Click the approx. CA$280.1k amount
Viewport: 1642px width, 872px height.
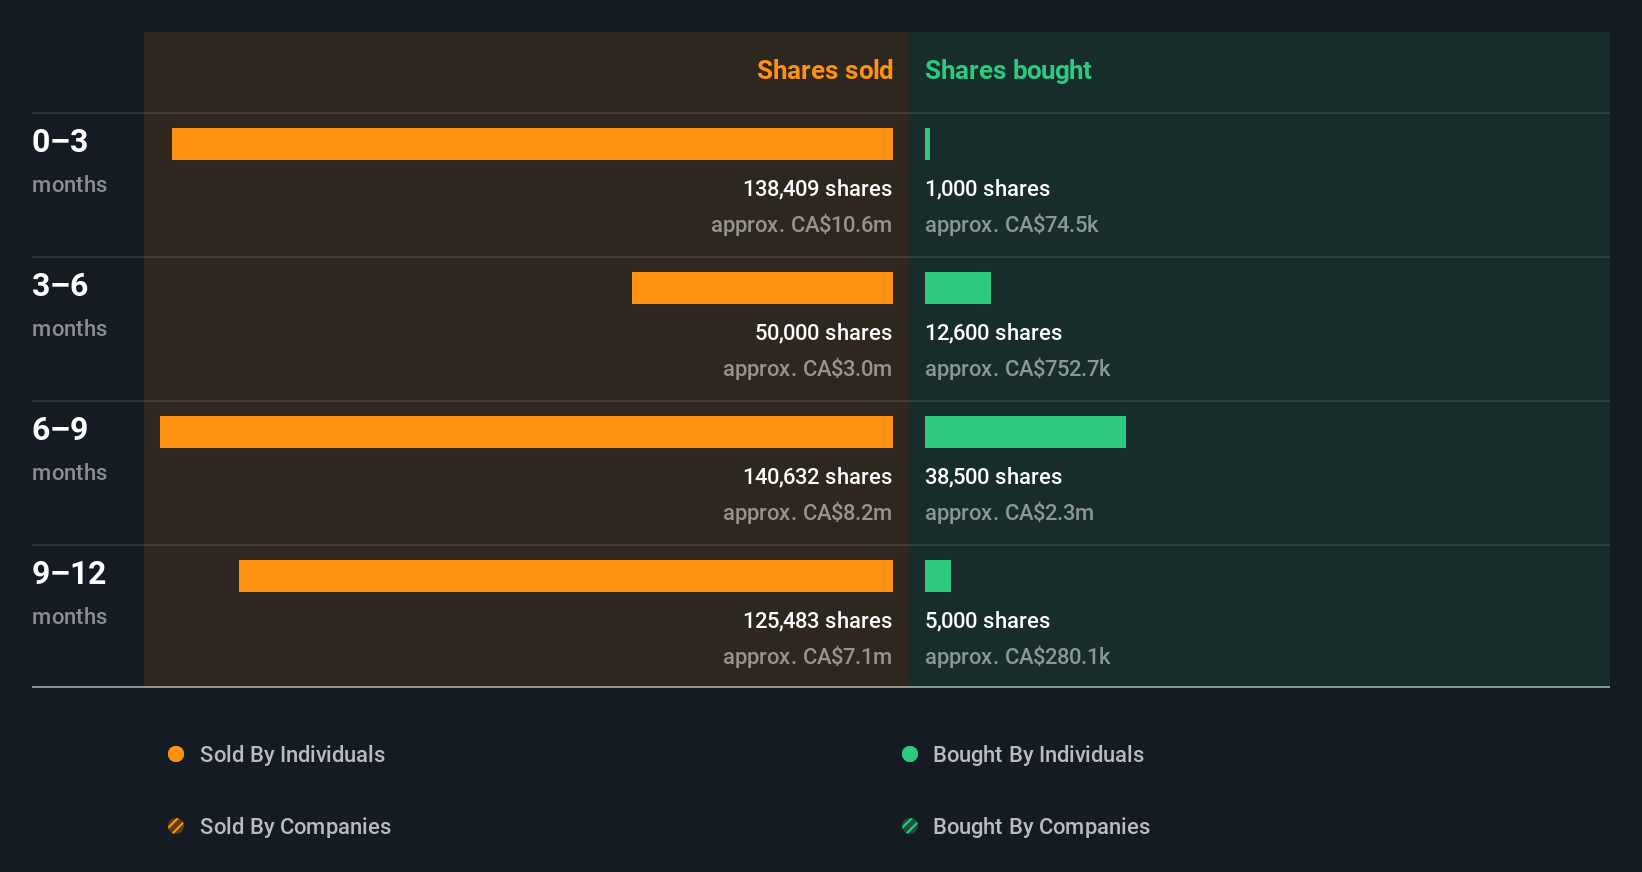pyautogui.click(x=1017, y=656)
